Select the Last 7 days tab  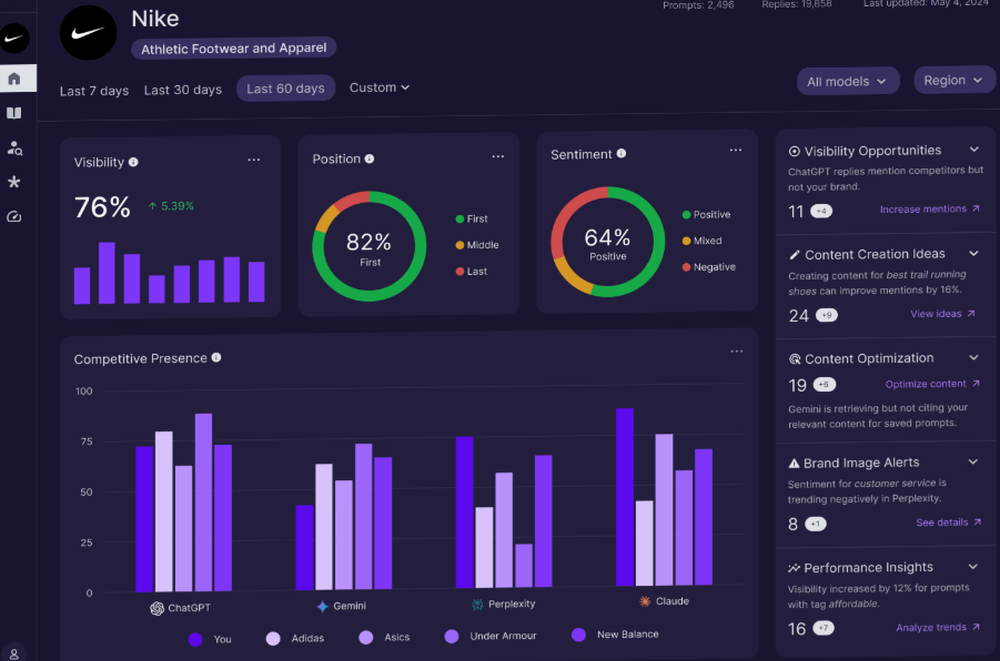pos(93,90)
